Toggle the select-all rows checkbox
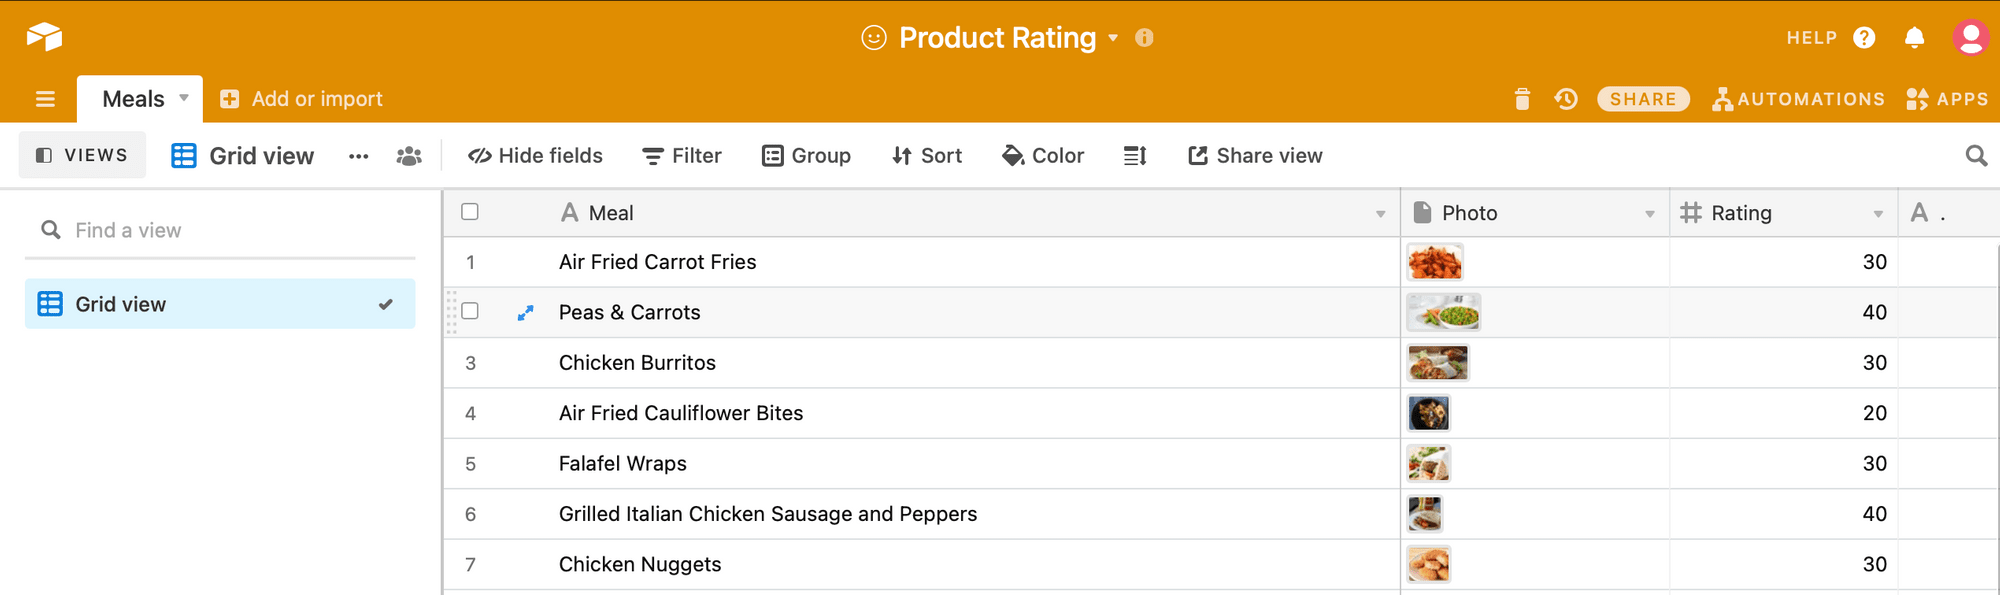 pyautogui.click(x=470, y=212)
